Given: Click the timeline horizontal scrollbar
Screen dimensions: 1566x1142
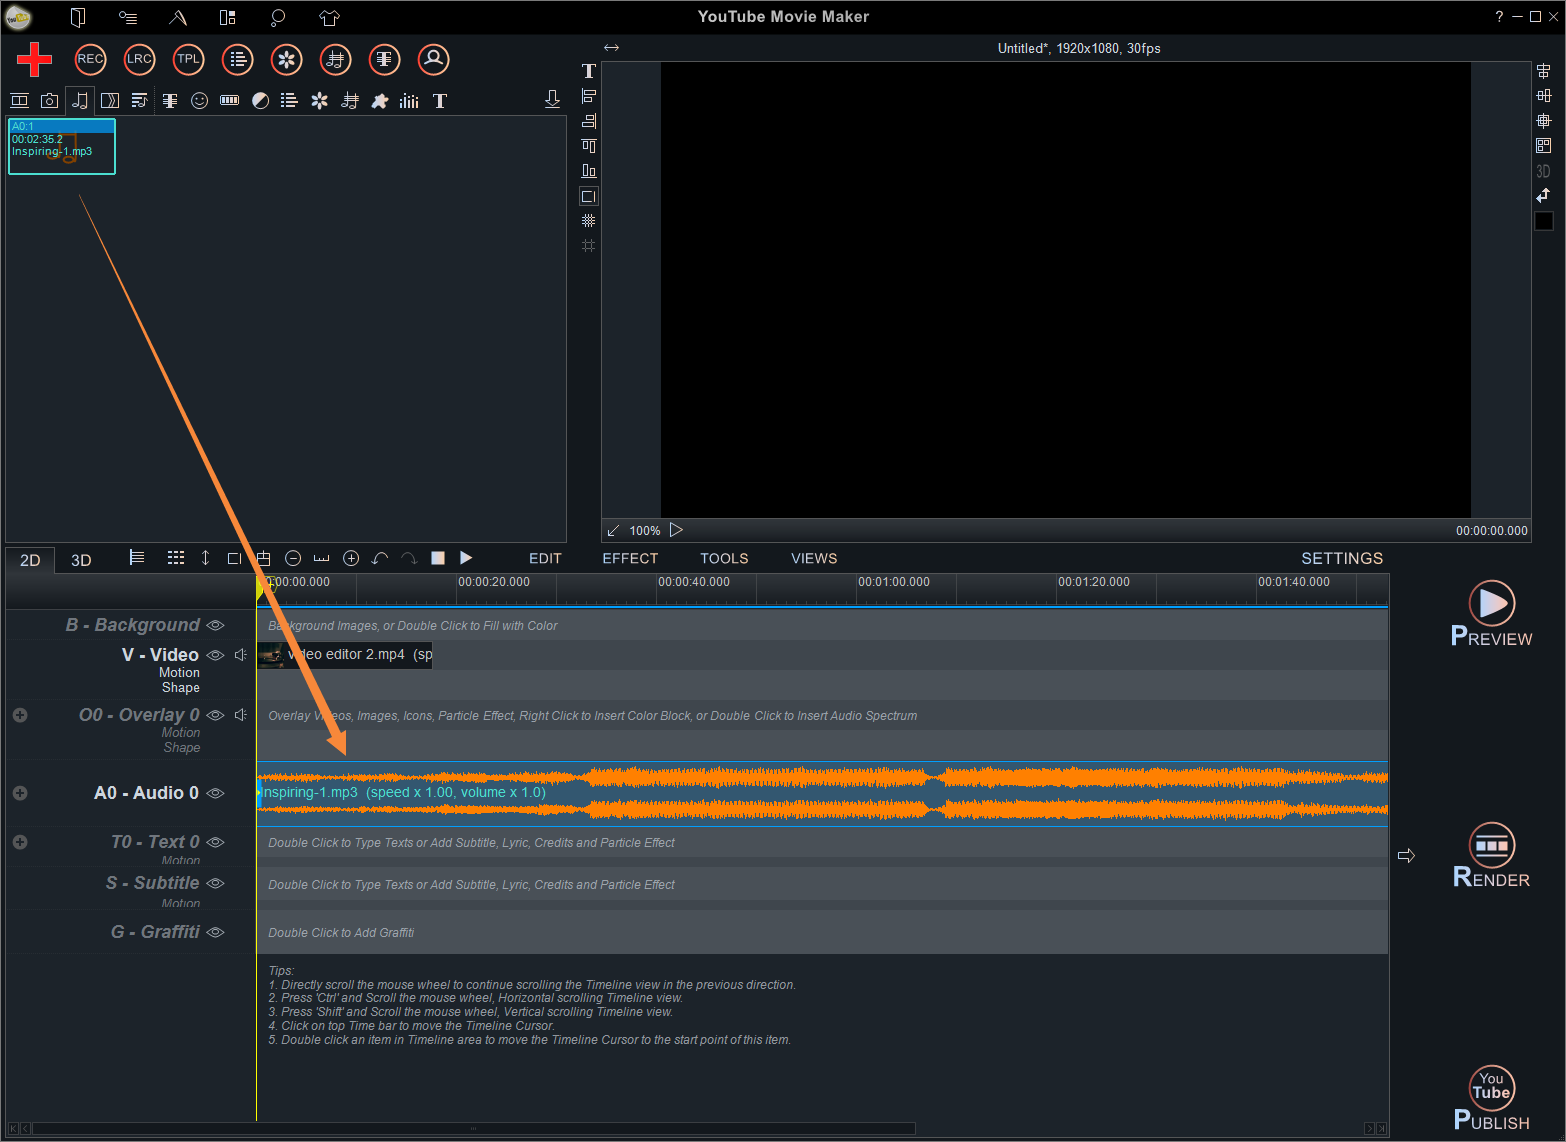Looking at the screenshot, I should [x=474, y=1128].
